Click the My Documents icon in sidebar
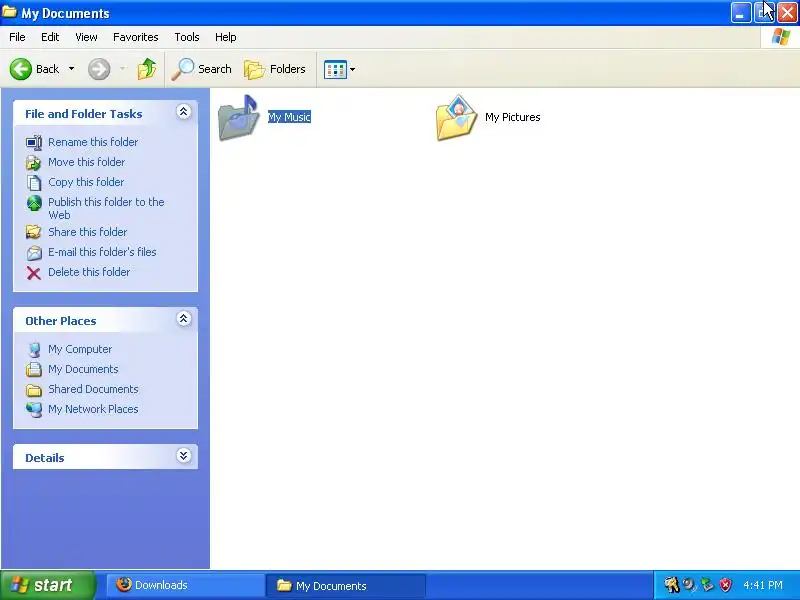Screen dimensions: 800x600 coord(34,369)
